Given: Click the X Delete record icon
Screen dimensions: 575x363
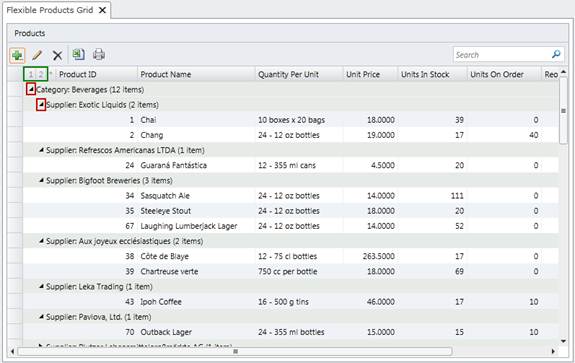Looking at the screenshot, I should tap(57, 55).
